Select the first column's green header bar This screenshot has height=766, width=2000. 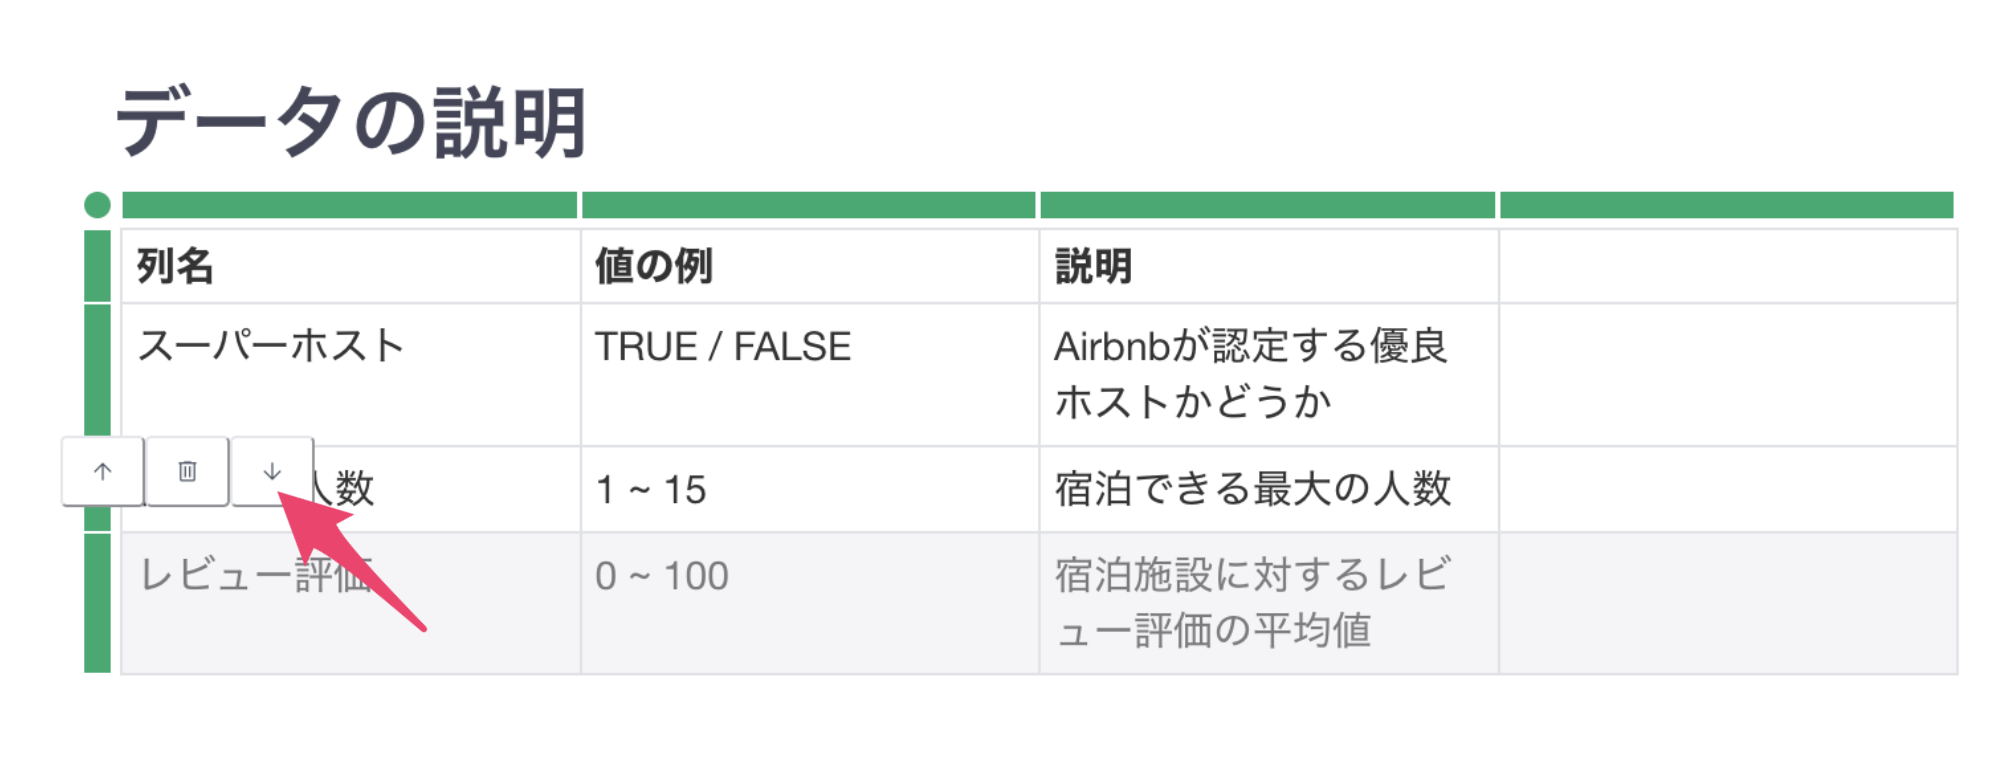tap(350, 205)
